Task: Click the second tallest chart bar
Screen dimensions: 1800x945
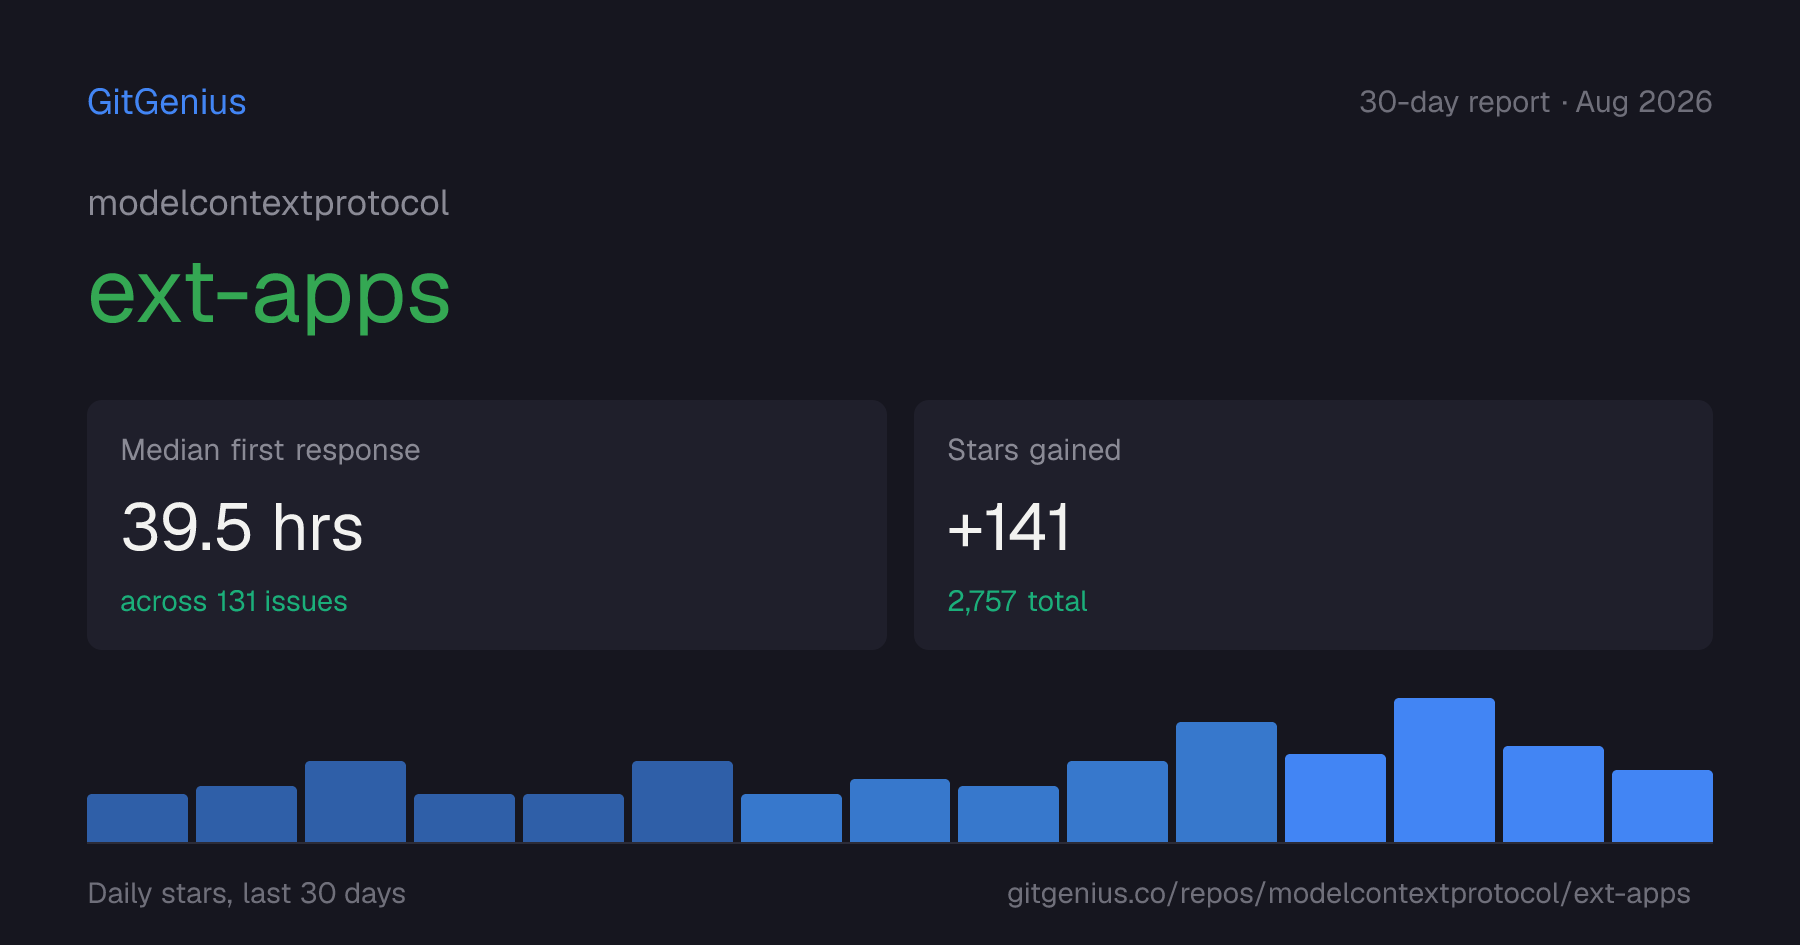Action: click(1226, 782)
